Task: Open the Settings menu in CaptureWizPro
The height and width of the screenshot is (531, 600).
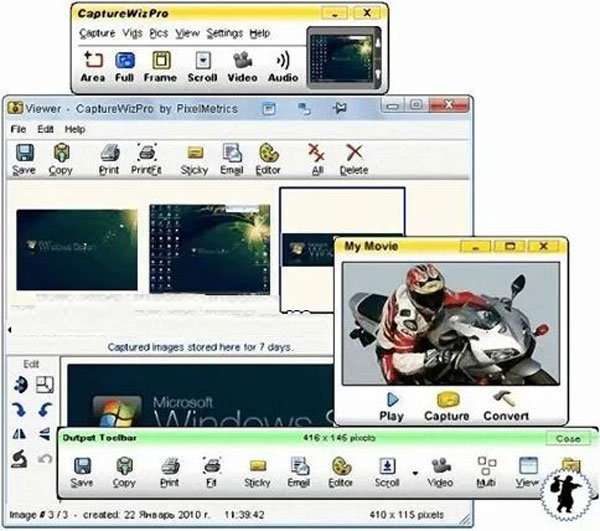Action: pos(225,33)
